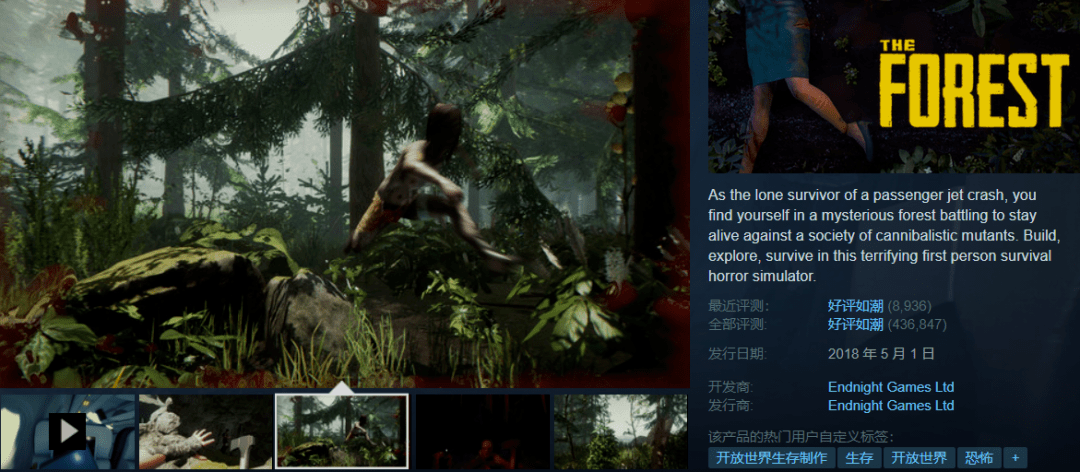Open the dark cave screenshot thumbnail
This screenshot has height=472, width=1080.
pyautogui.click(x=481, y=431)
